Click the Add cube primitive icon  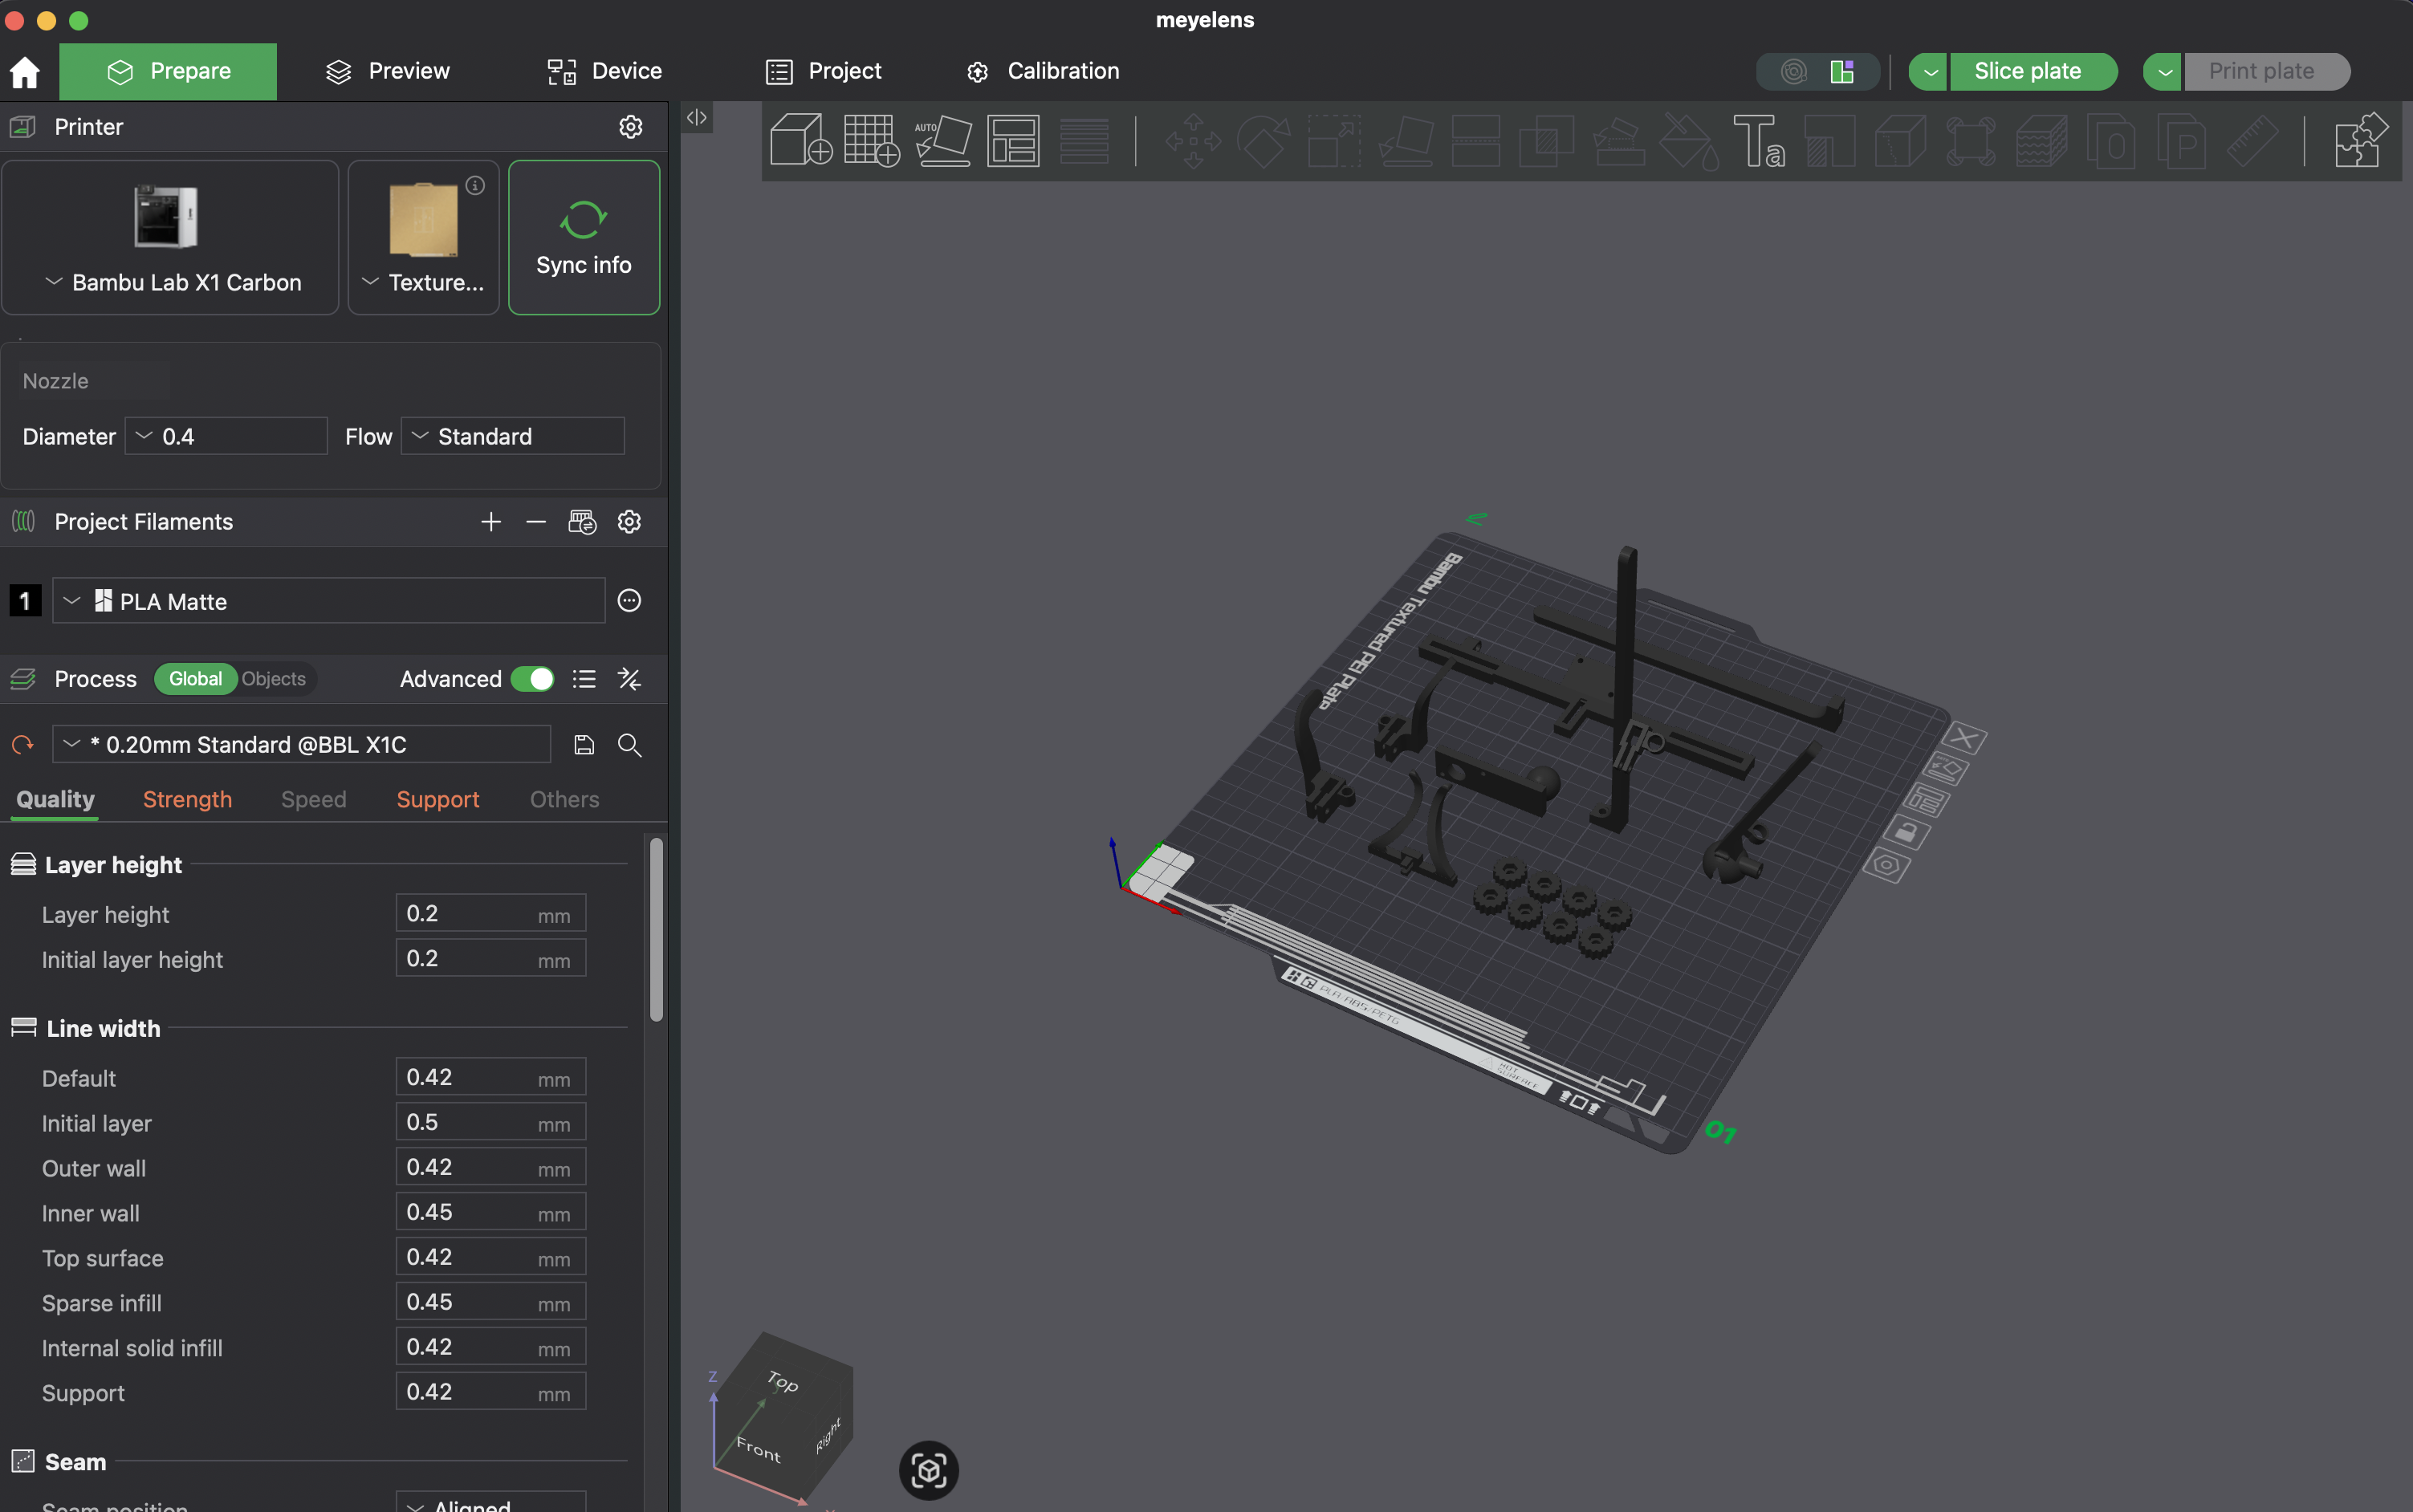pos(800,140)
